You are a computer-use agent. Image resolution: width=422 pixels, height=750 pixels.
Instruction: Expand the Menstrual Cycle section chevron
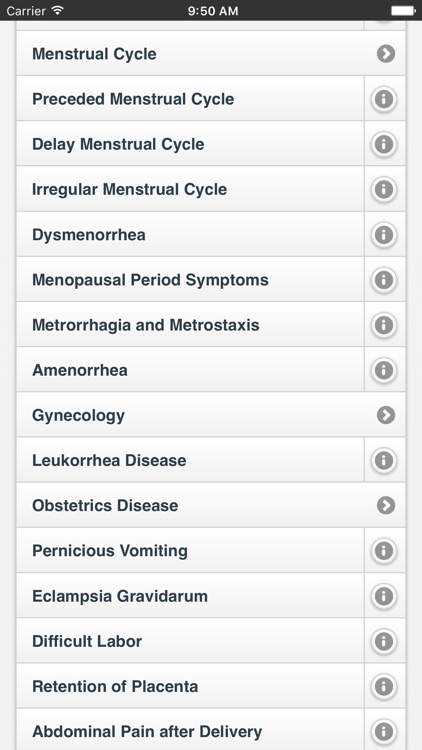386,54
